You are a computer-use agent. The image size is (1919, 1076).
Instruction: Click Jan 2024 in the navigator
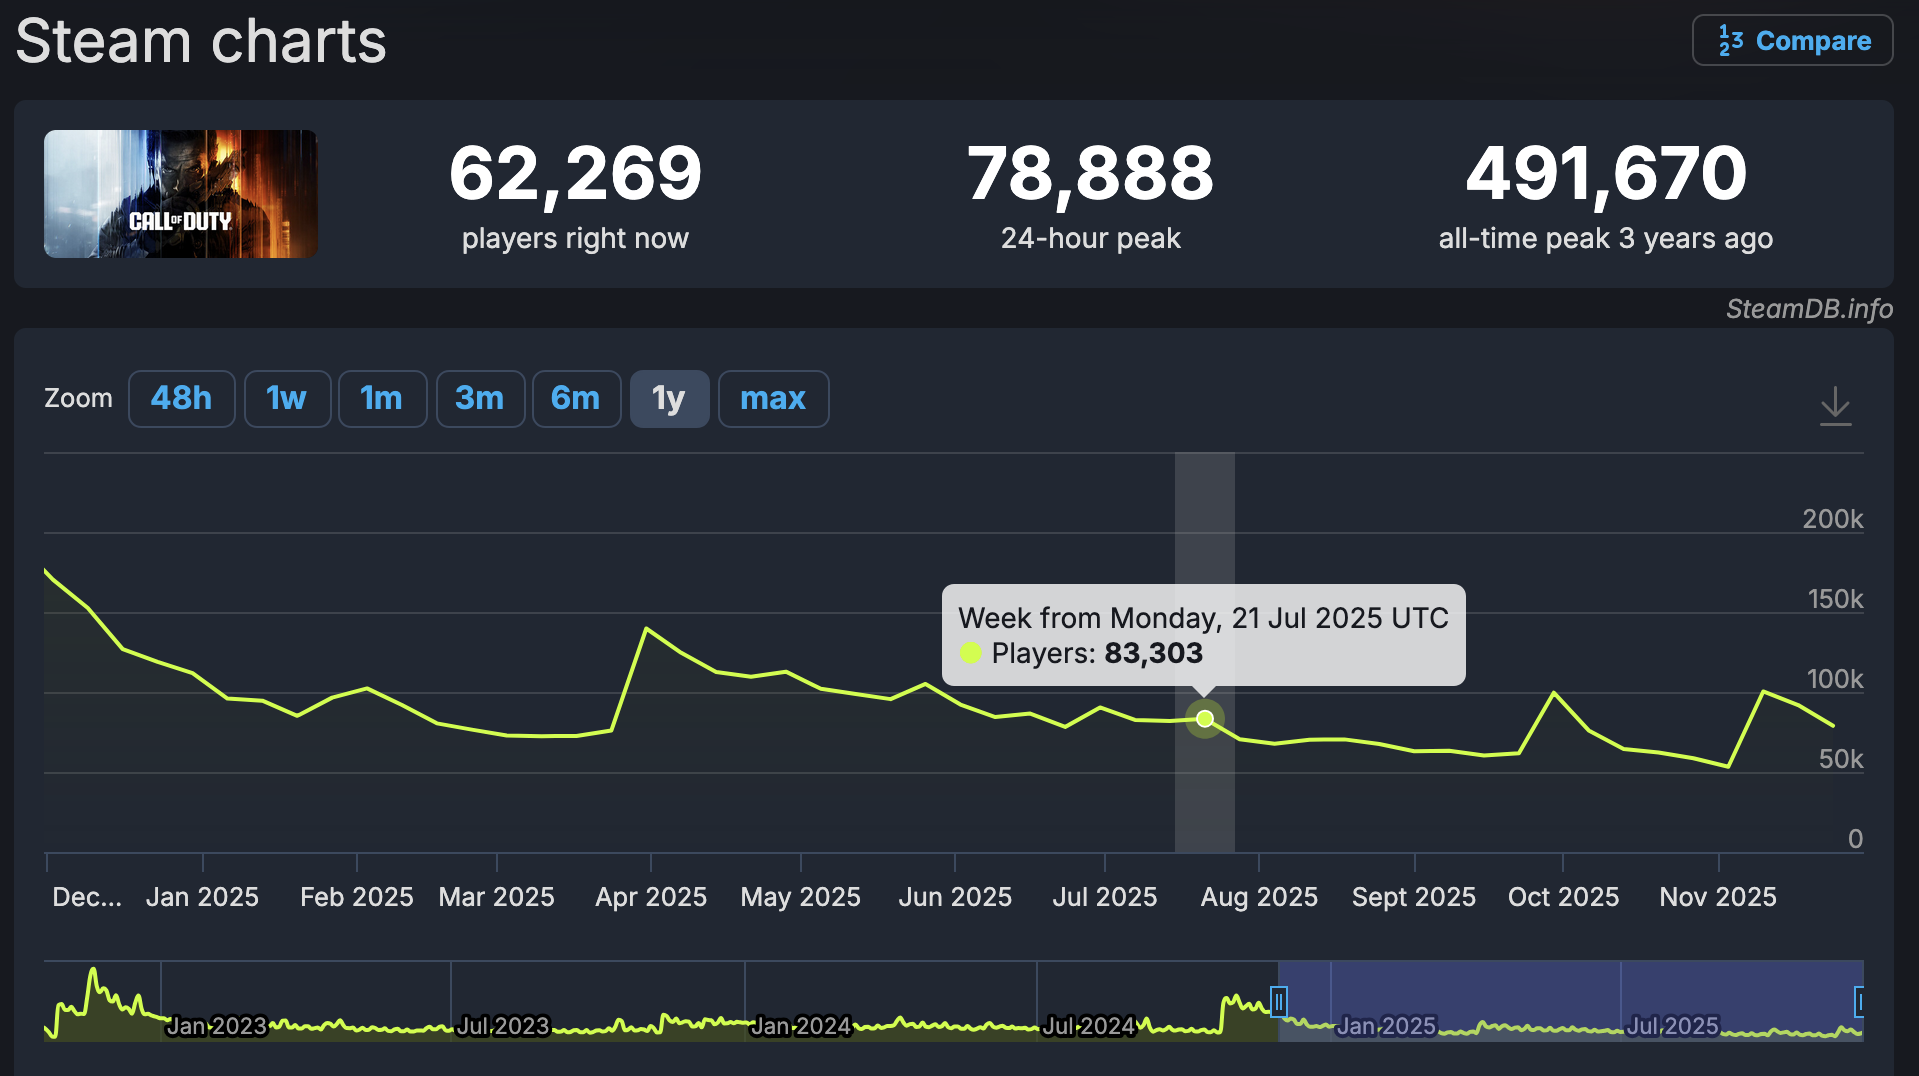coord(800,1026)
